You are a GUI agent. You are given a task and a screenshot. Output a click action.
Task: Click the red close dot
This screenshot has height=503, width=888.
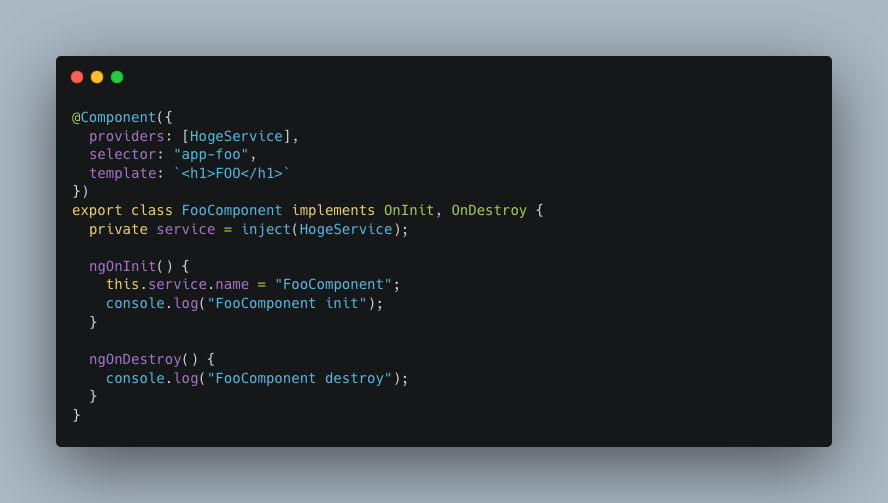[x=77, y=77]
